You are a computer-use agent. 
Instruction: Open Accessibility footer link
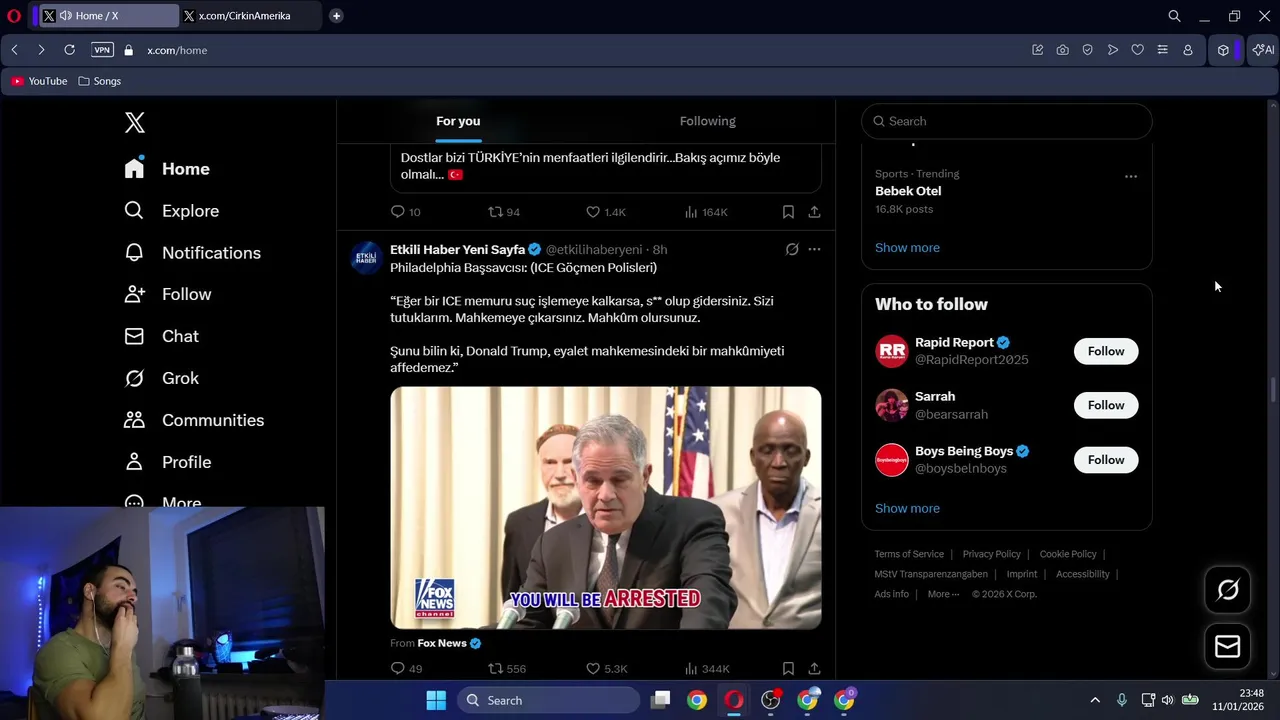[1083, 574]
